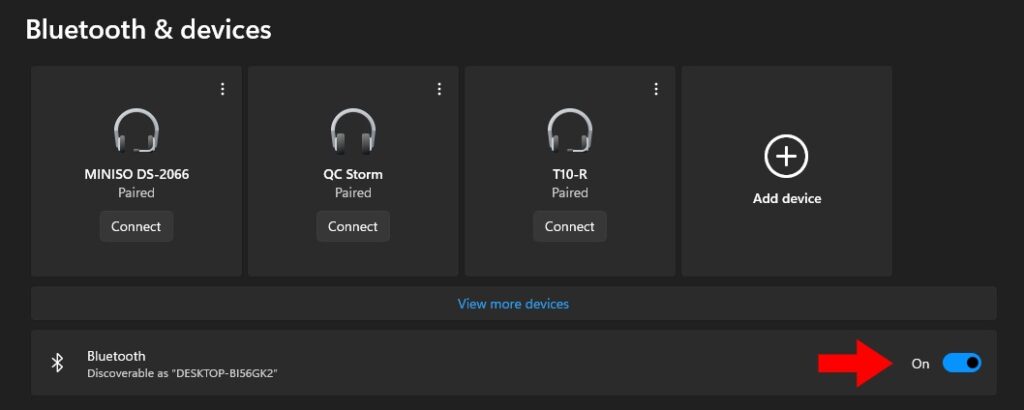Screen dimensions: 1024x410
Task: Click the MINISO DS-2066 headset icon
Action: pos(136,131)
